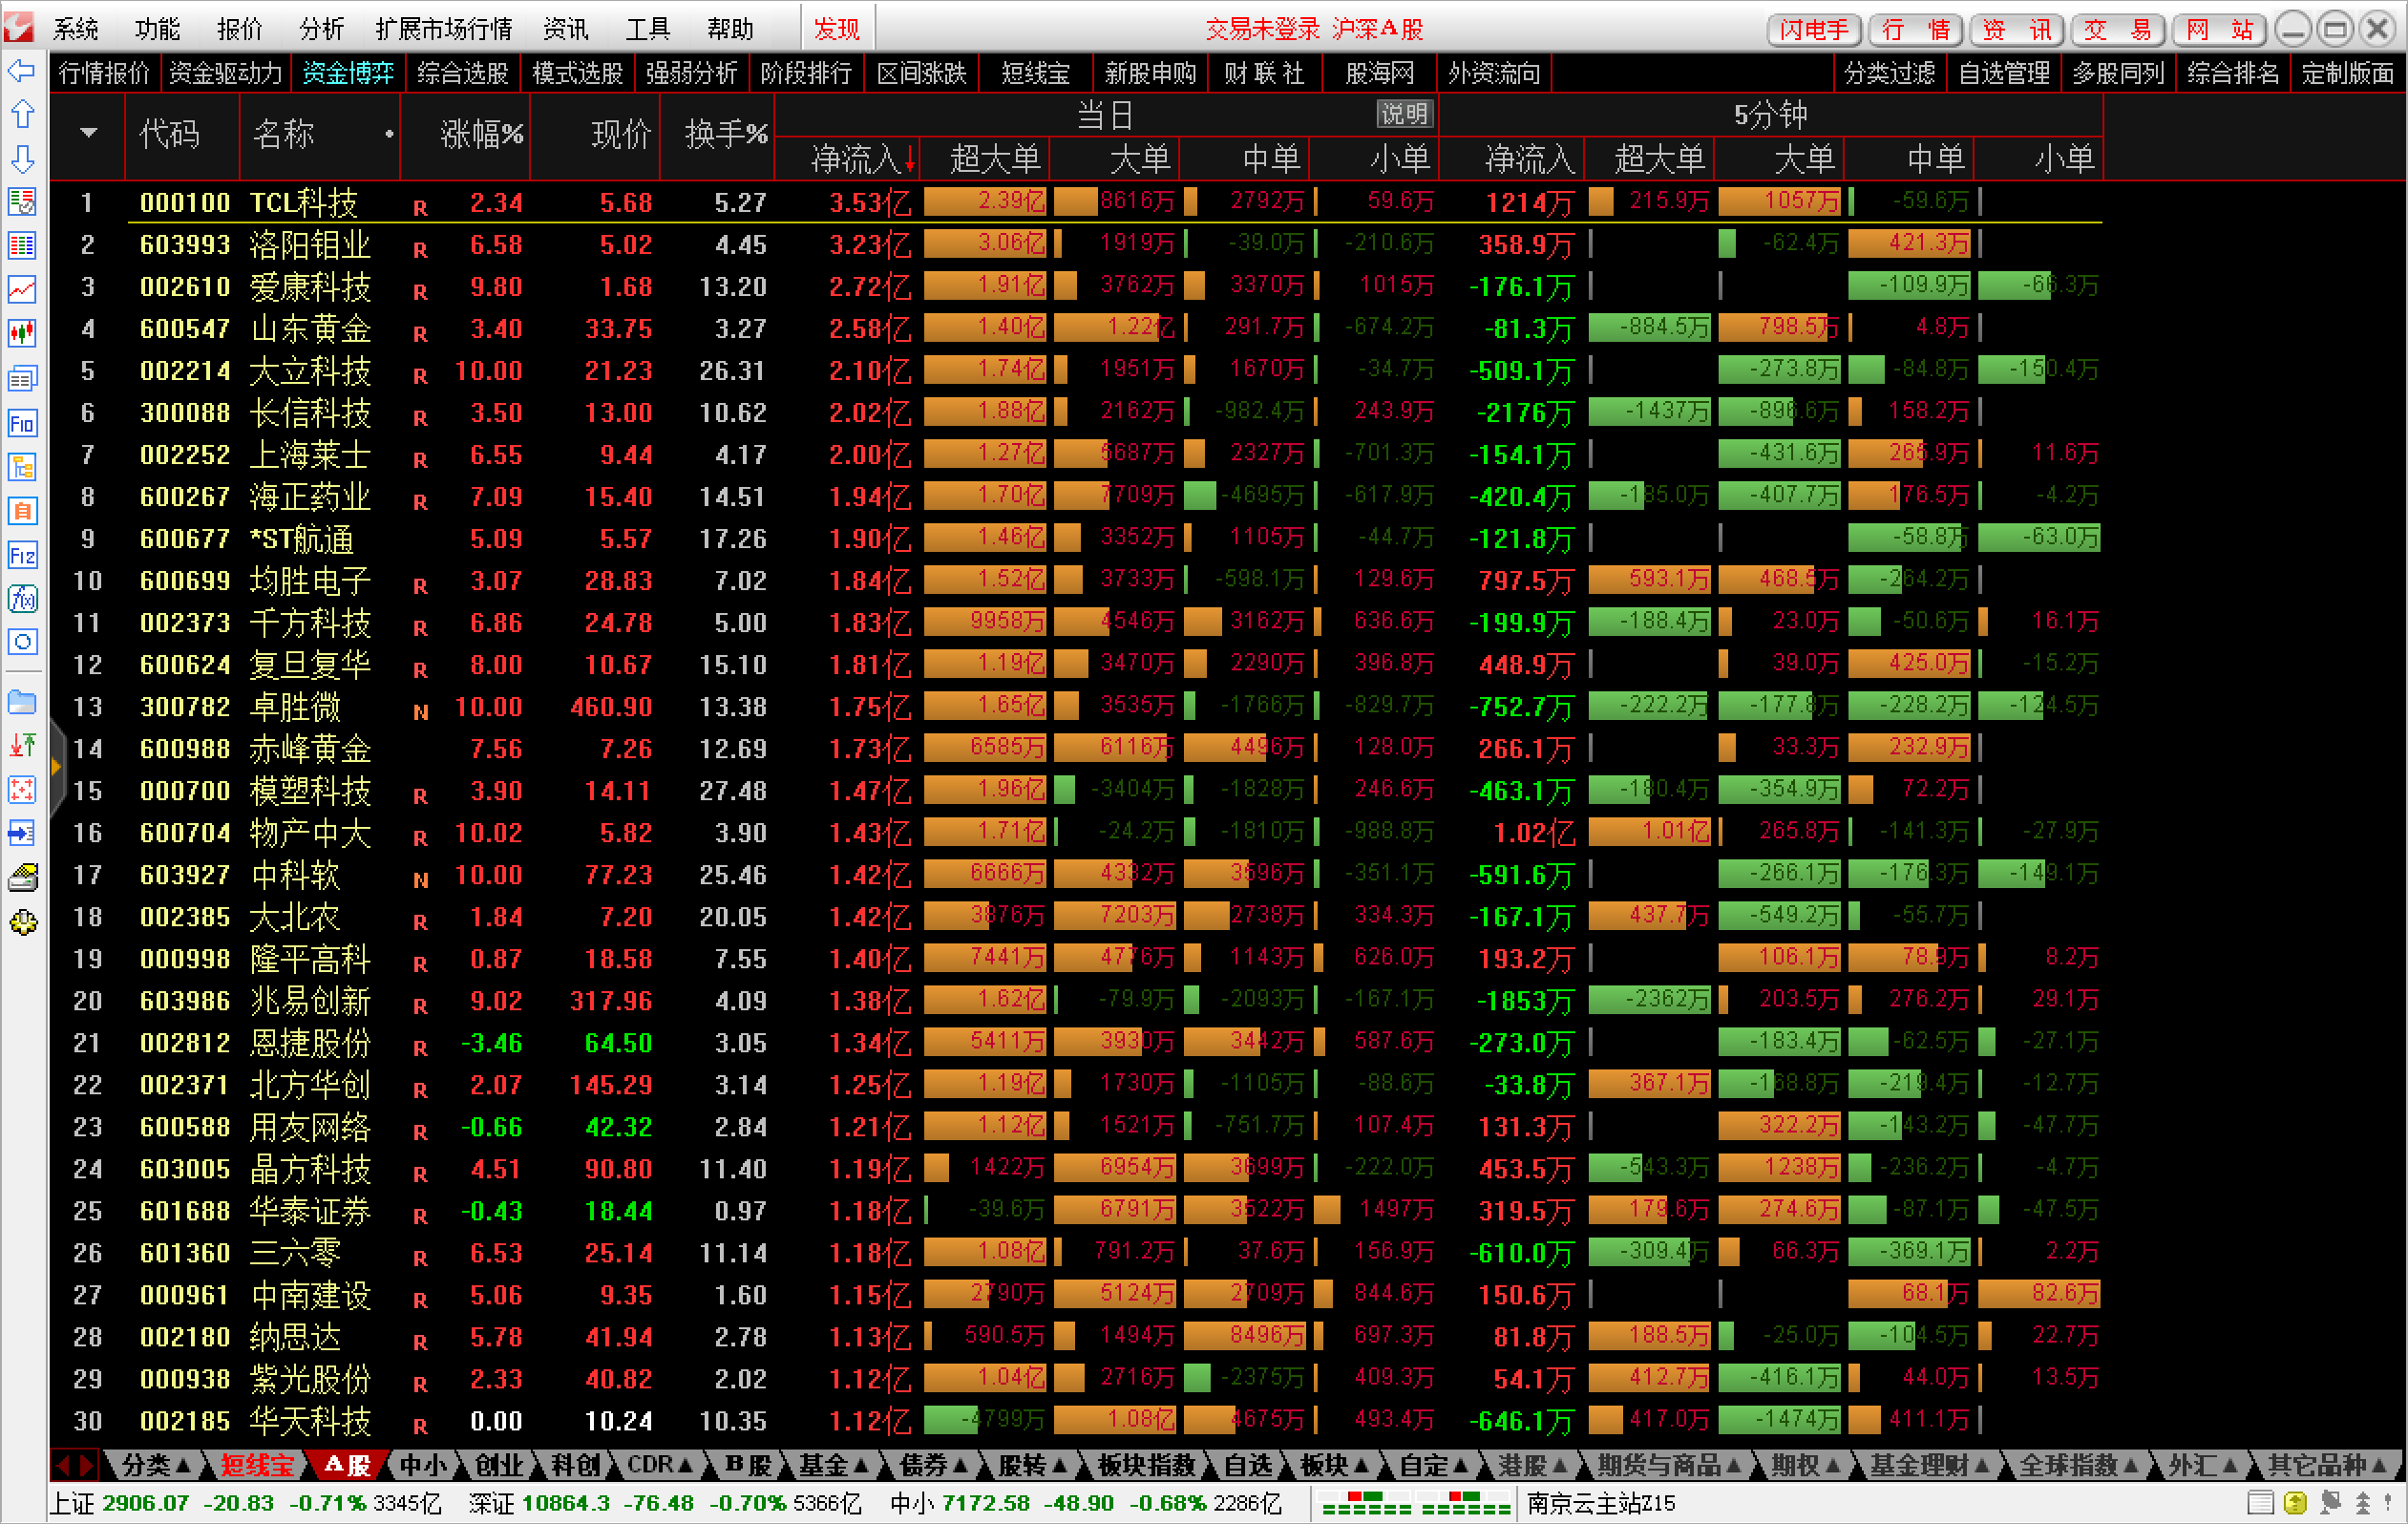The image size is (2408, 1524).
Task: Click the 说明 button beside 当日
Action: click(1405, 114)
